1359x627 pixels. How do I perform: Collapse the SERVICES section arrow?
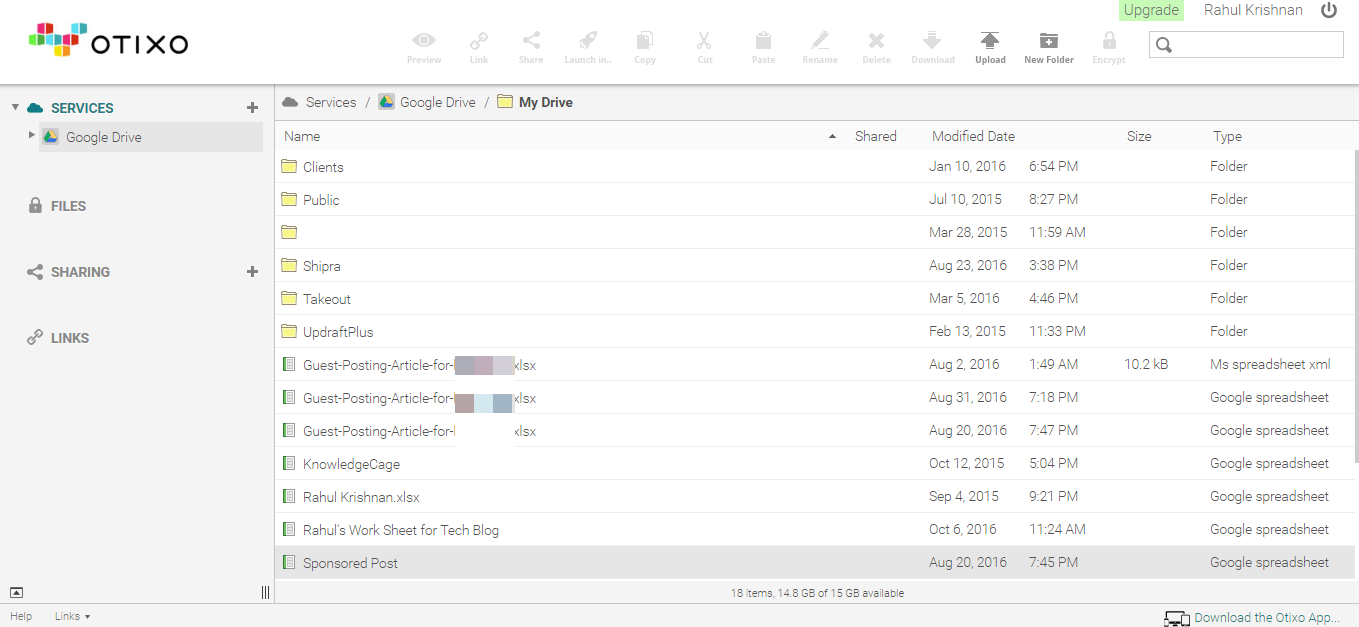[15, 107]
